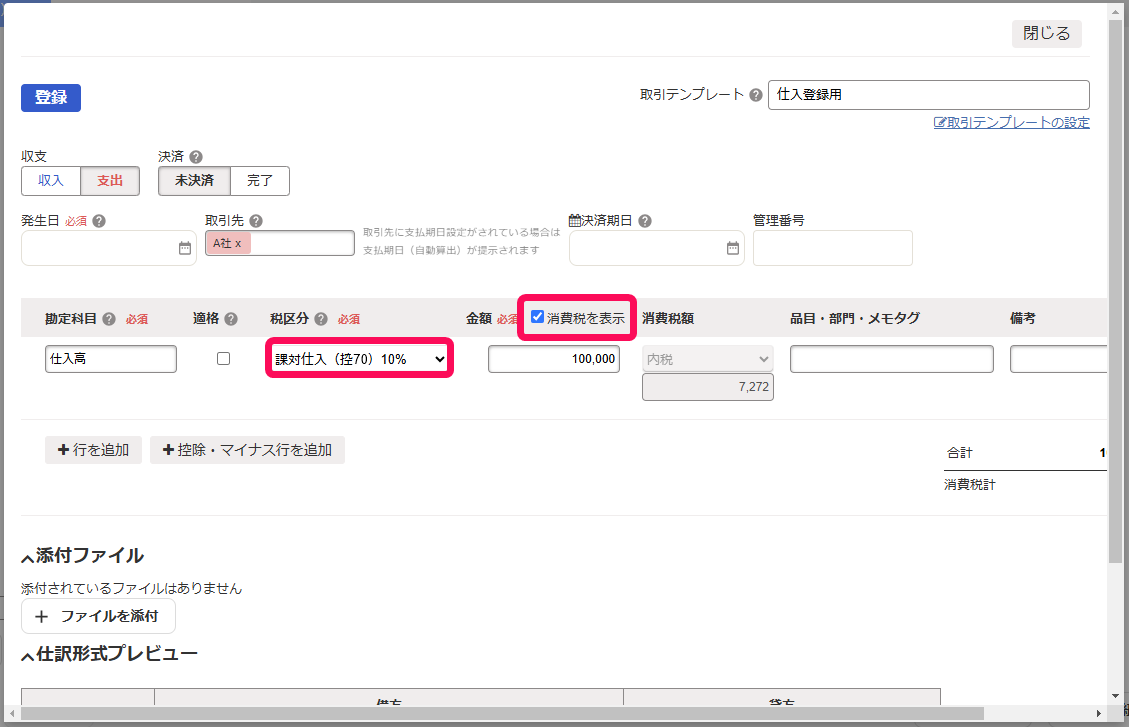Image resolution: width=1129 pixels, height=727 pixels.
Task: Open the calendar icon in 発生日 field
Action: pos(185,248)
